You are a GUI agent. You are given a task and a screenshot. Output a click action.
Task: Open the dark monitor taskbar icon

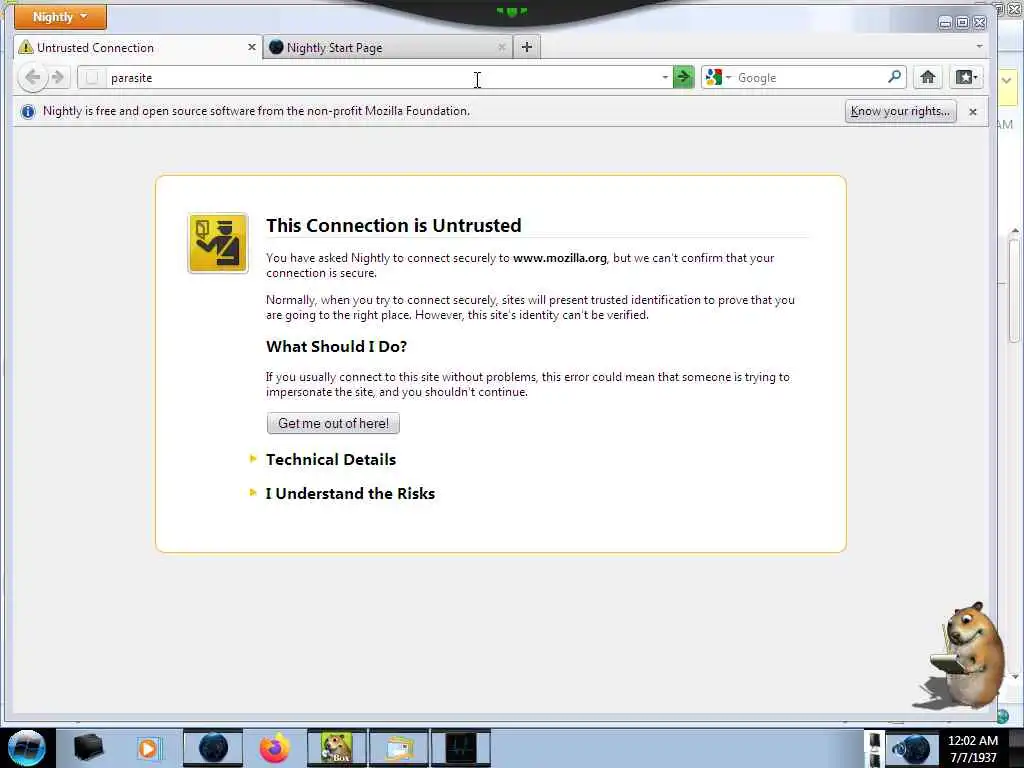point(461,748)
